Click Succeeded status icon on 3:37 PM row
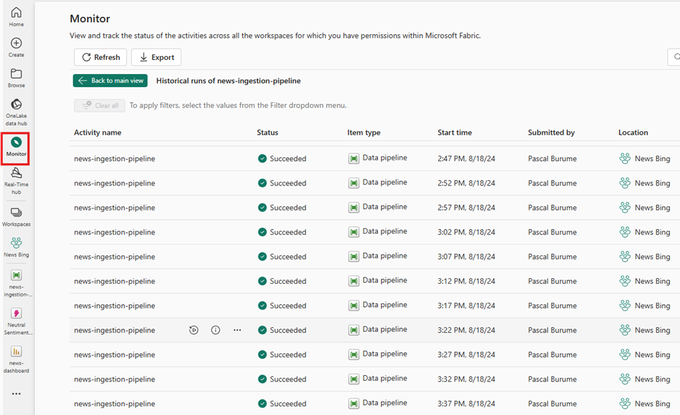The width and height of the screenshot is (680, 415). (262, 404)
